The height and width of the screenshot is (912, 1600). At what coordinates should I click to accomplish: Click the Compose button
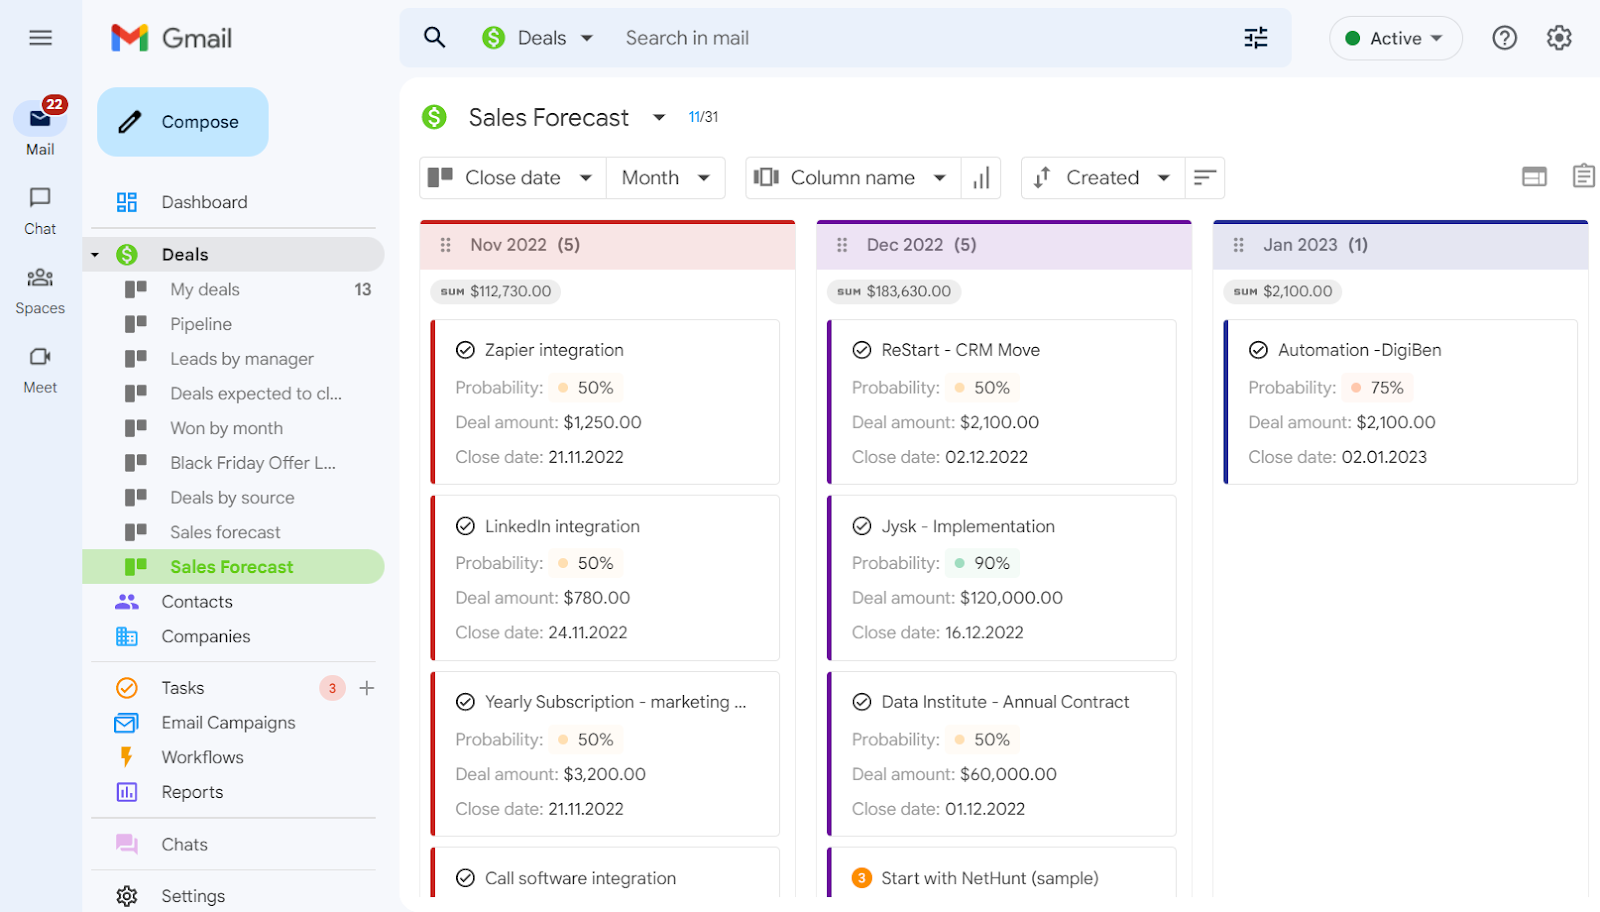click(183, 122)
